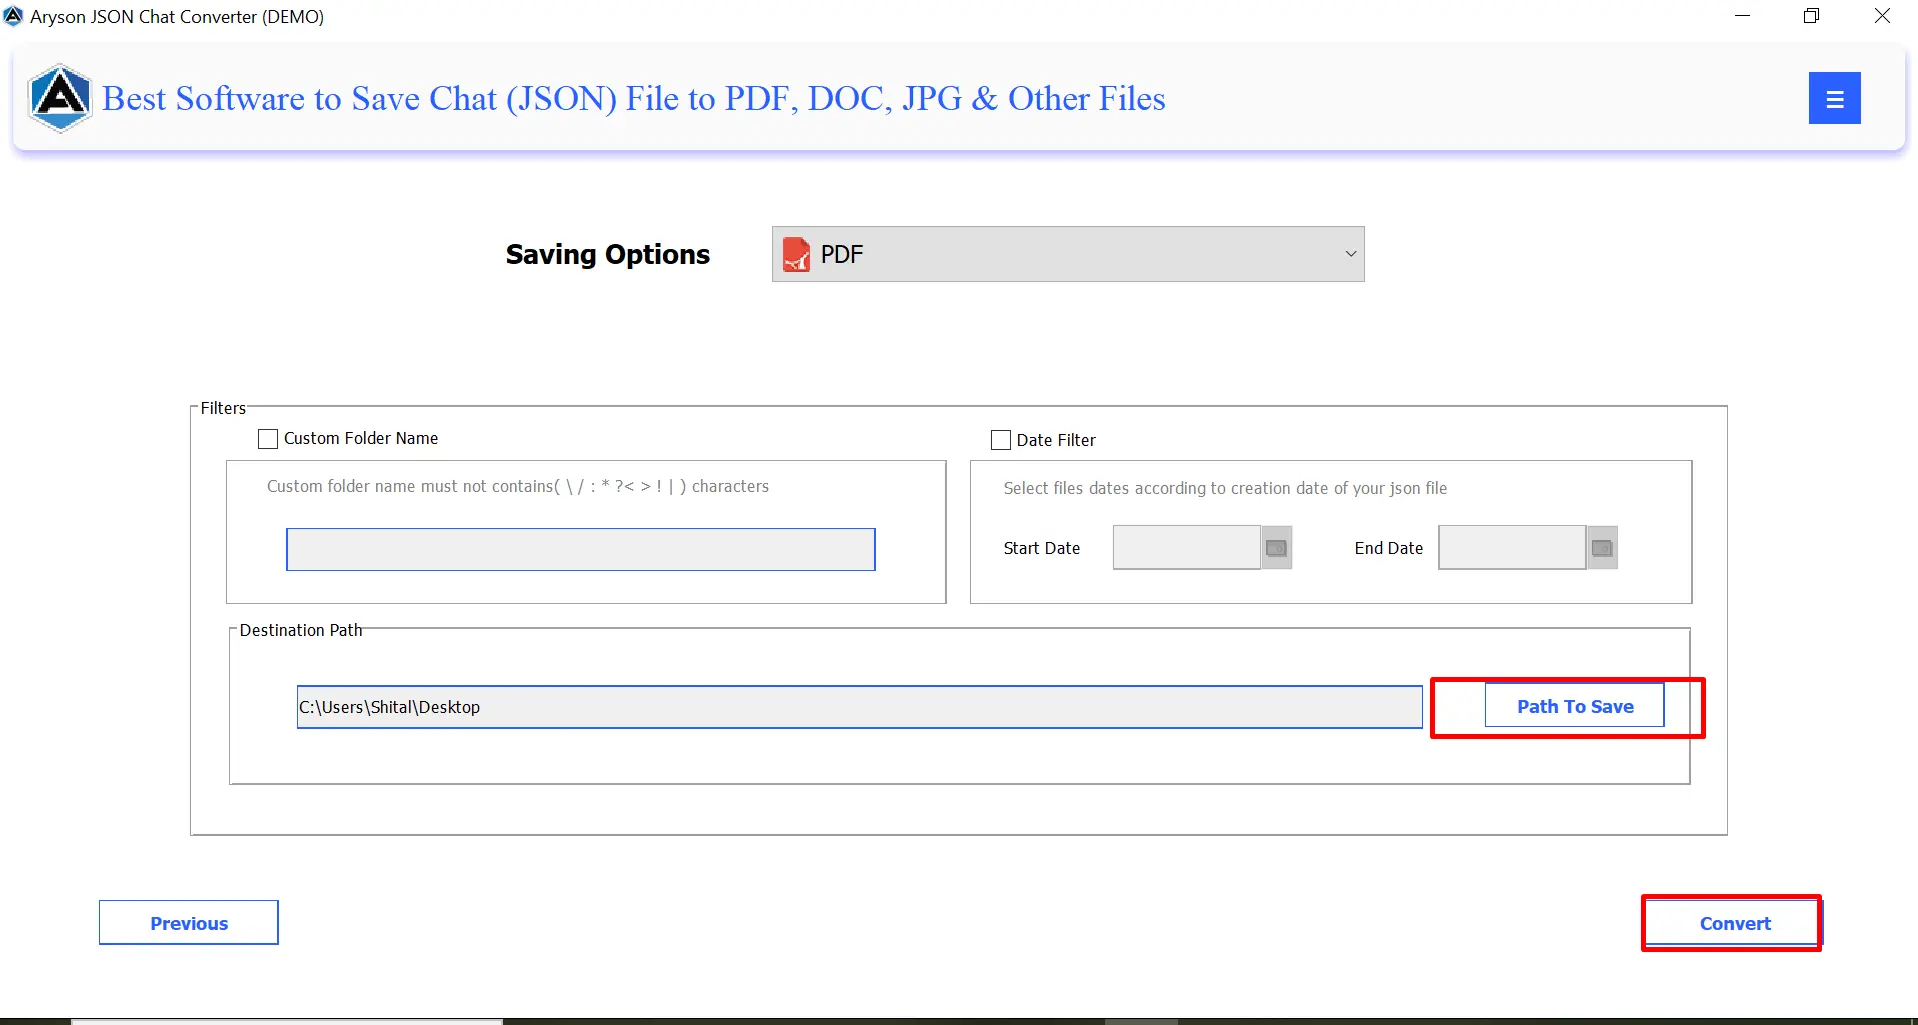Enable the Date Filter checkbox
This screenshot has height=1025, width=1918.
coord(1000,439)
